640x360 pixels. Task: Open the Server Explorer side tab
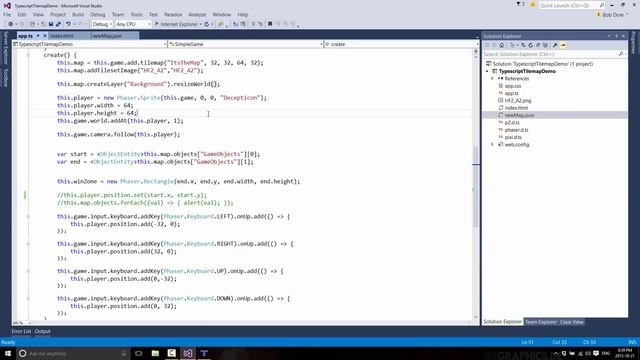5,48
